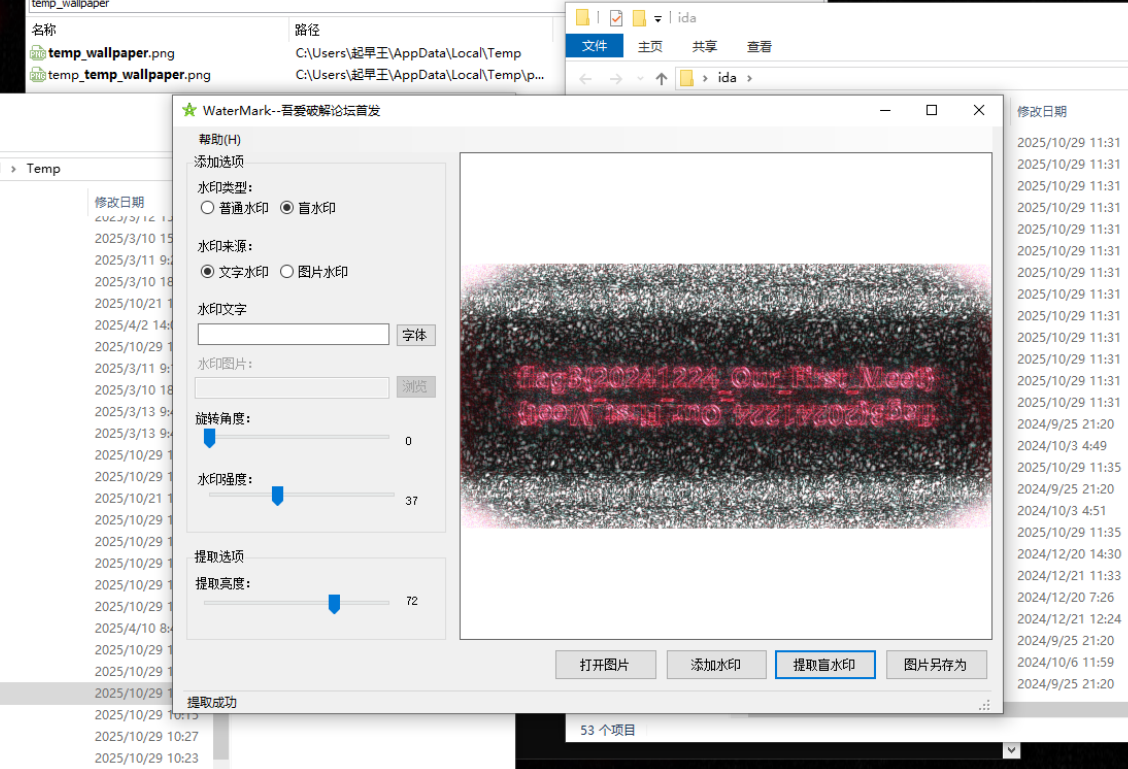Click PNG icon of temp_wallpaper.png result

click(x=37, y=53)
